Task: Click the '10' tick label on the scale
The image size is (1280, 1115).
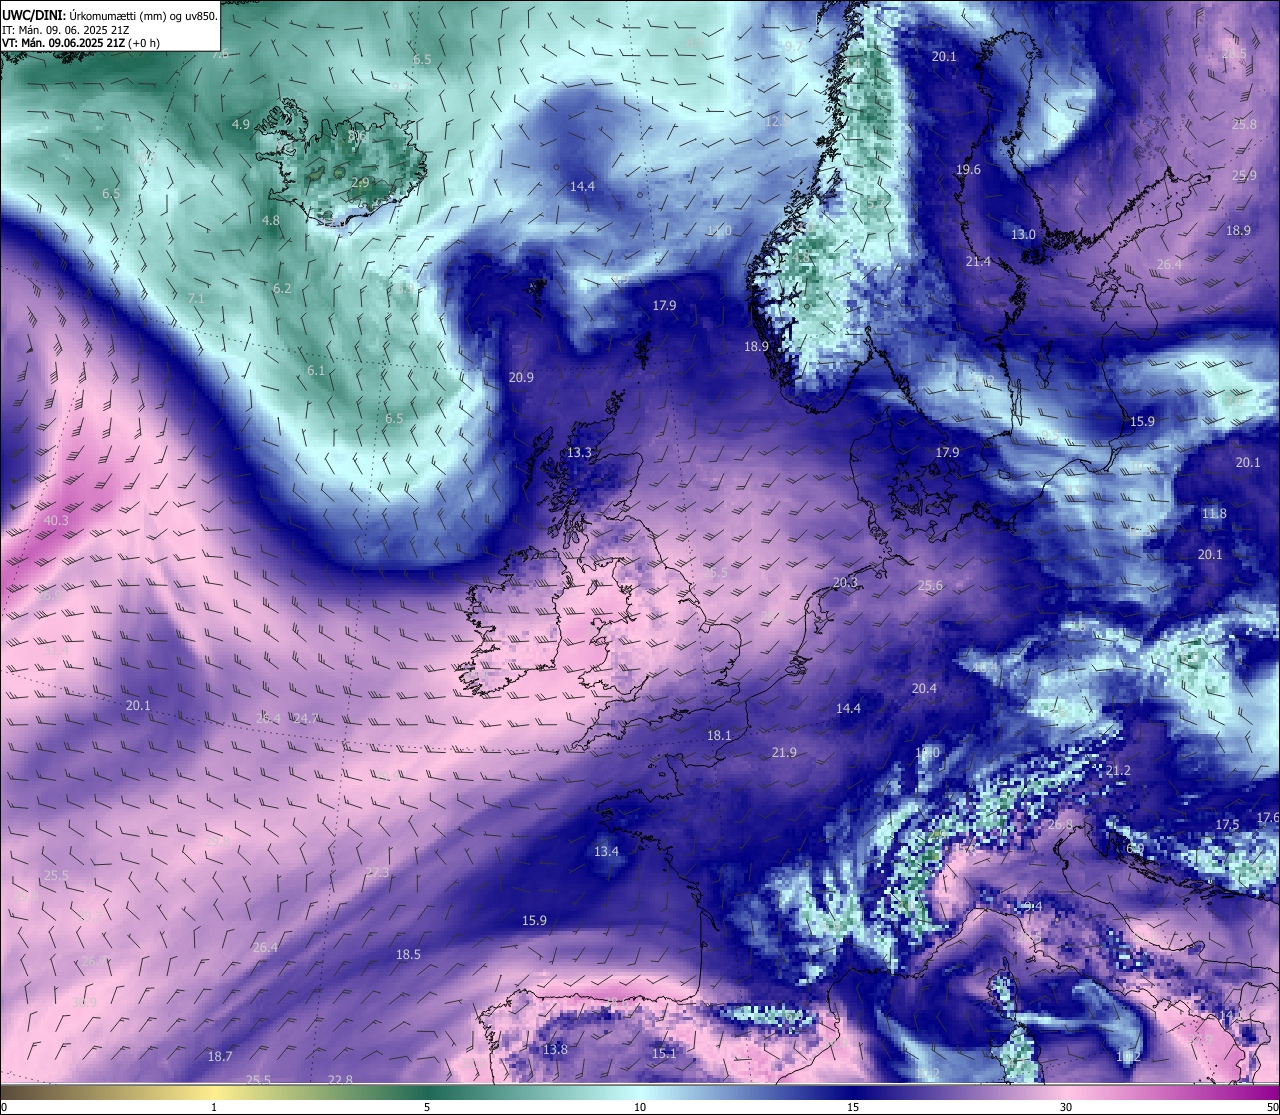Action: pos(640,1107)
